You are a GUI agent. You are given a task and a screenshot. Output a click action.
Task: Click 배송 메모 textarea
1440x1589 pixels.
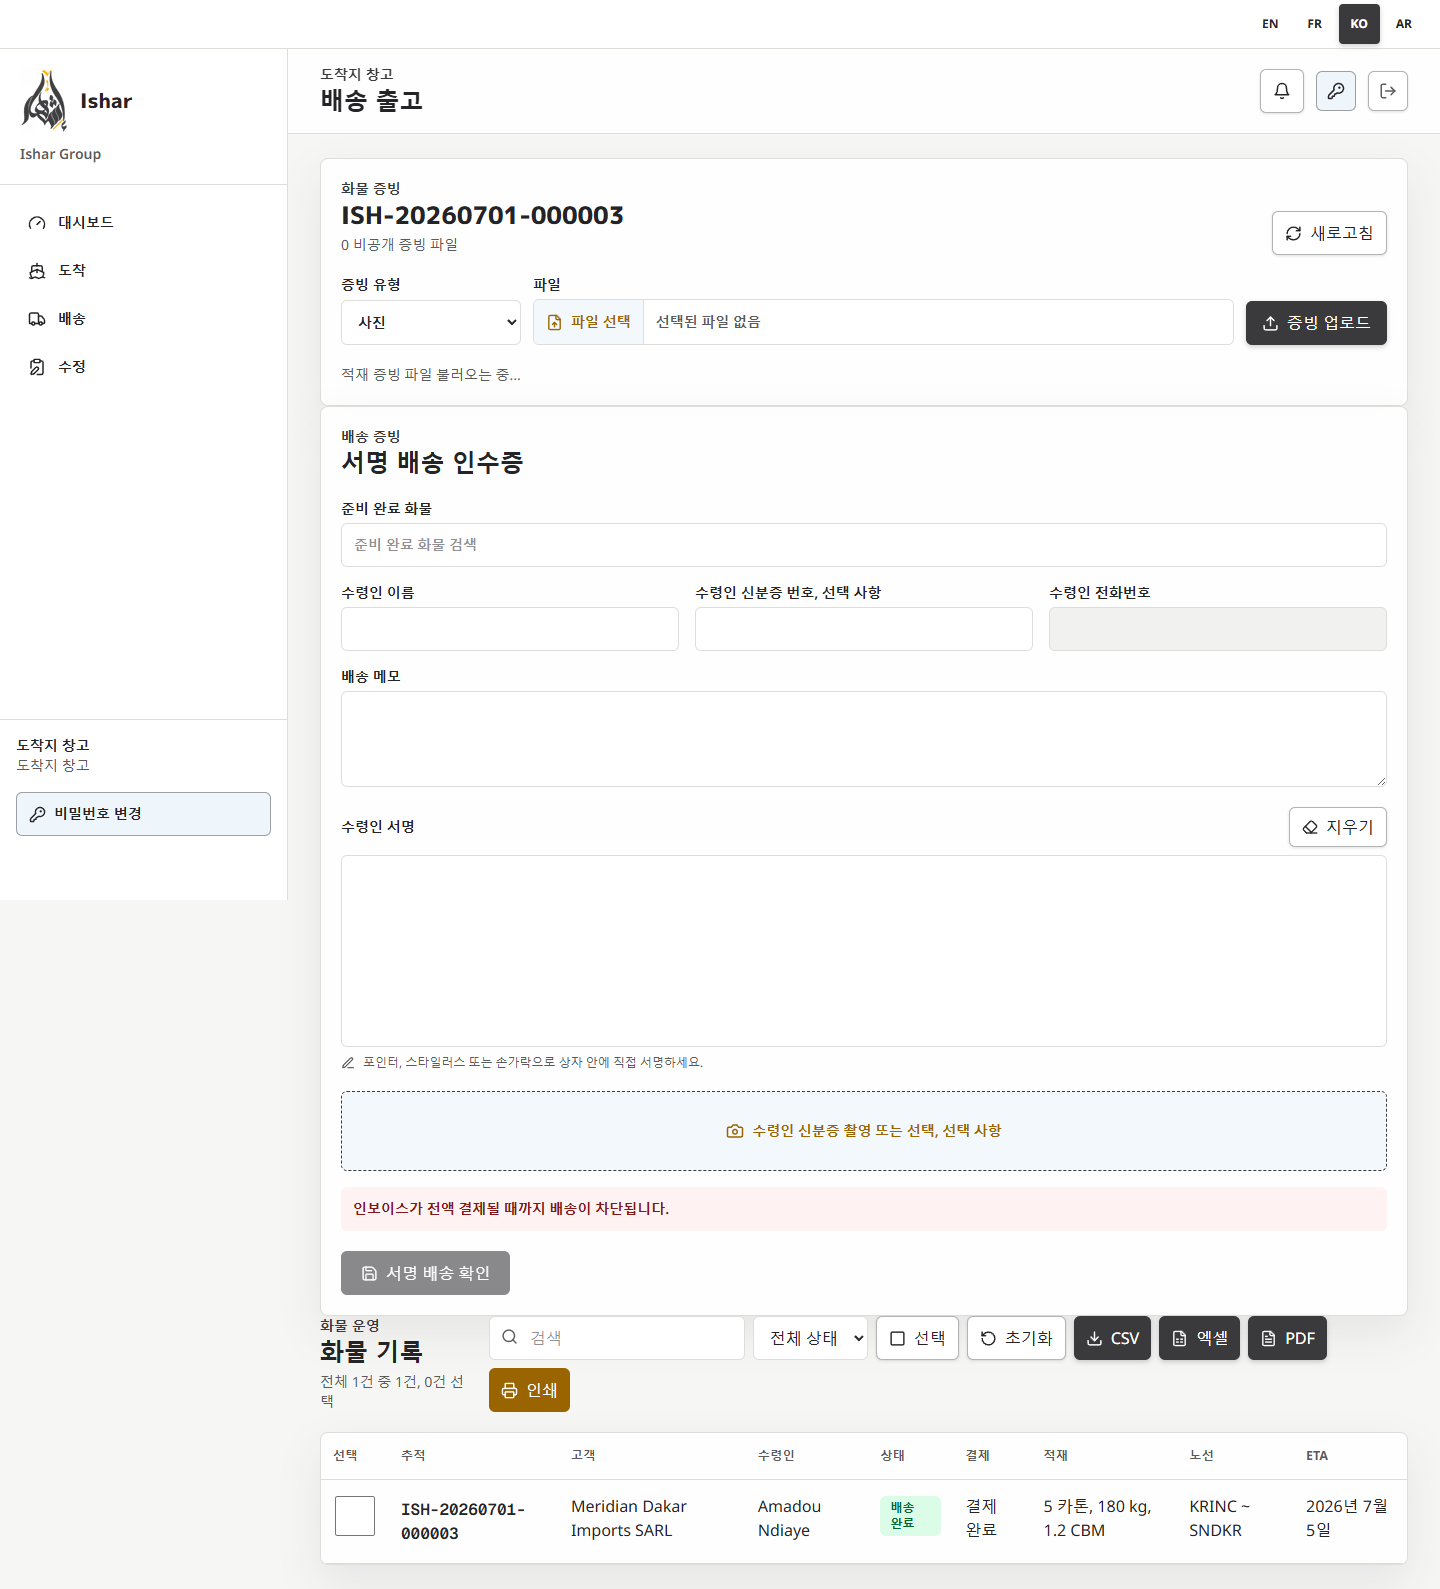(864, 739)
